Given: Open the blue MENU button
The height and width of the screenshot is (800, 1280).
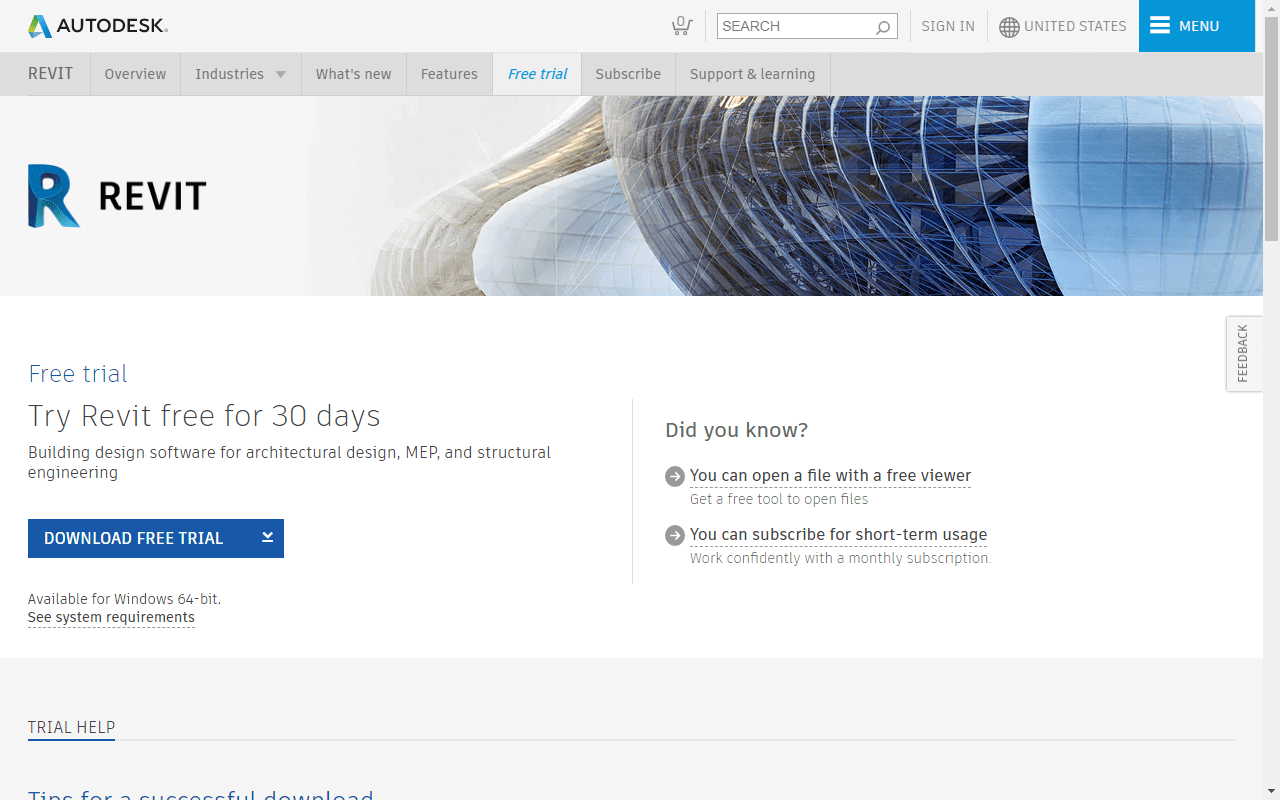Looking at the screenshot, I should pos(1197,26).
